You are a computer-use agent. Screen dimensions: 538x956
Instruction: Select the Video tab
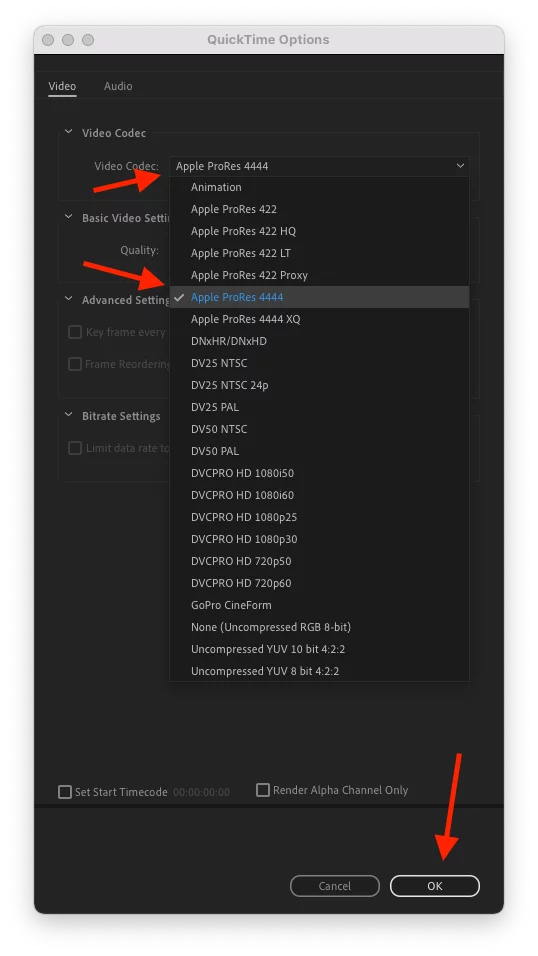62,86
